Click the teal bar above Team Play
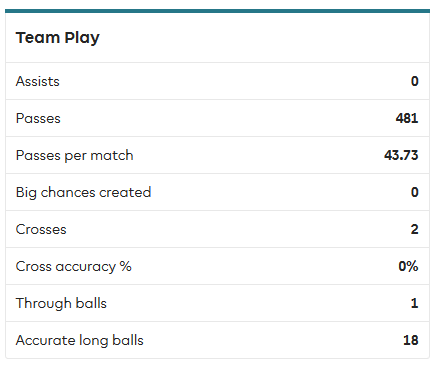 coord(217,11)
